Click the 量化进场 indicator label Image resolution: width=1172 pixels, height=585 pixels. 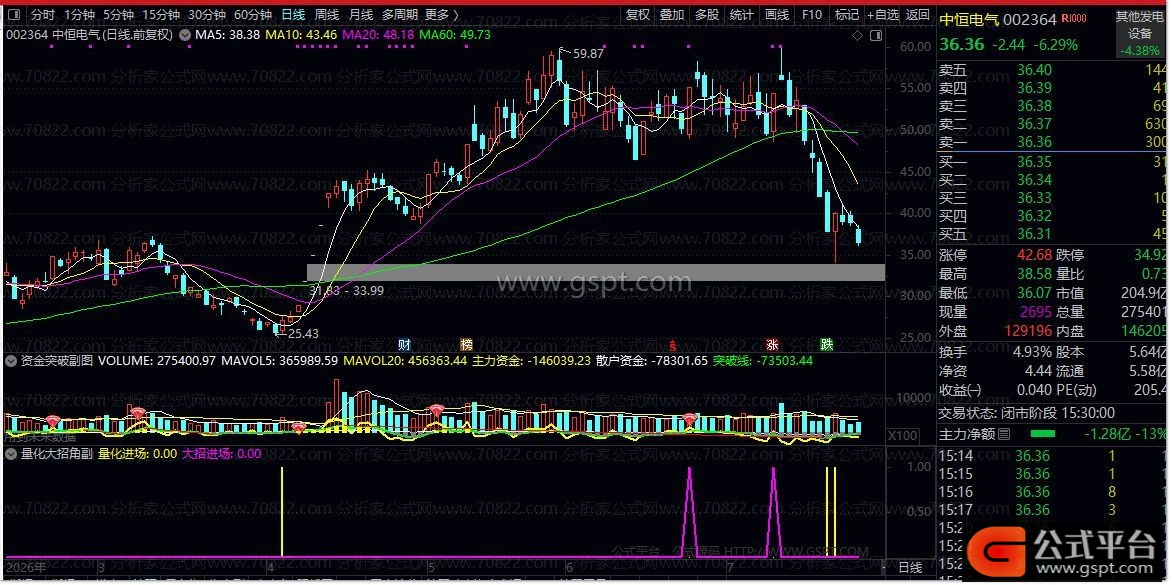click(x=138, y=453)
